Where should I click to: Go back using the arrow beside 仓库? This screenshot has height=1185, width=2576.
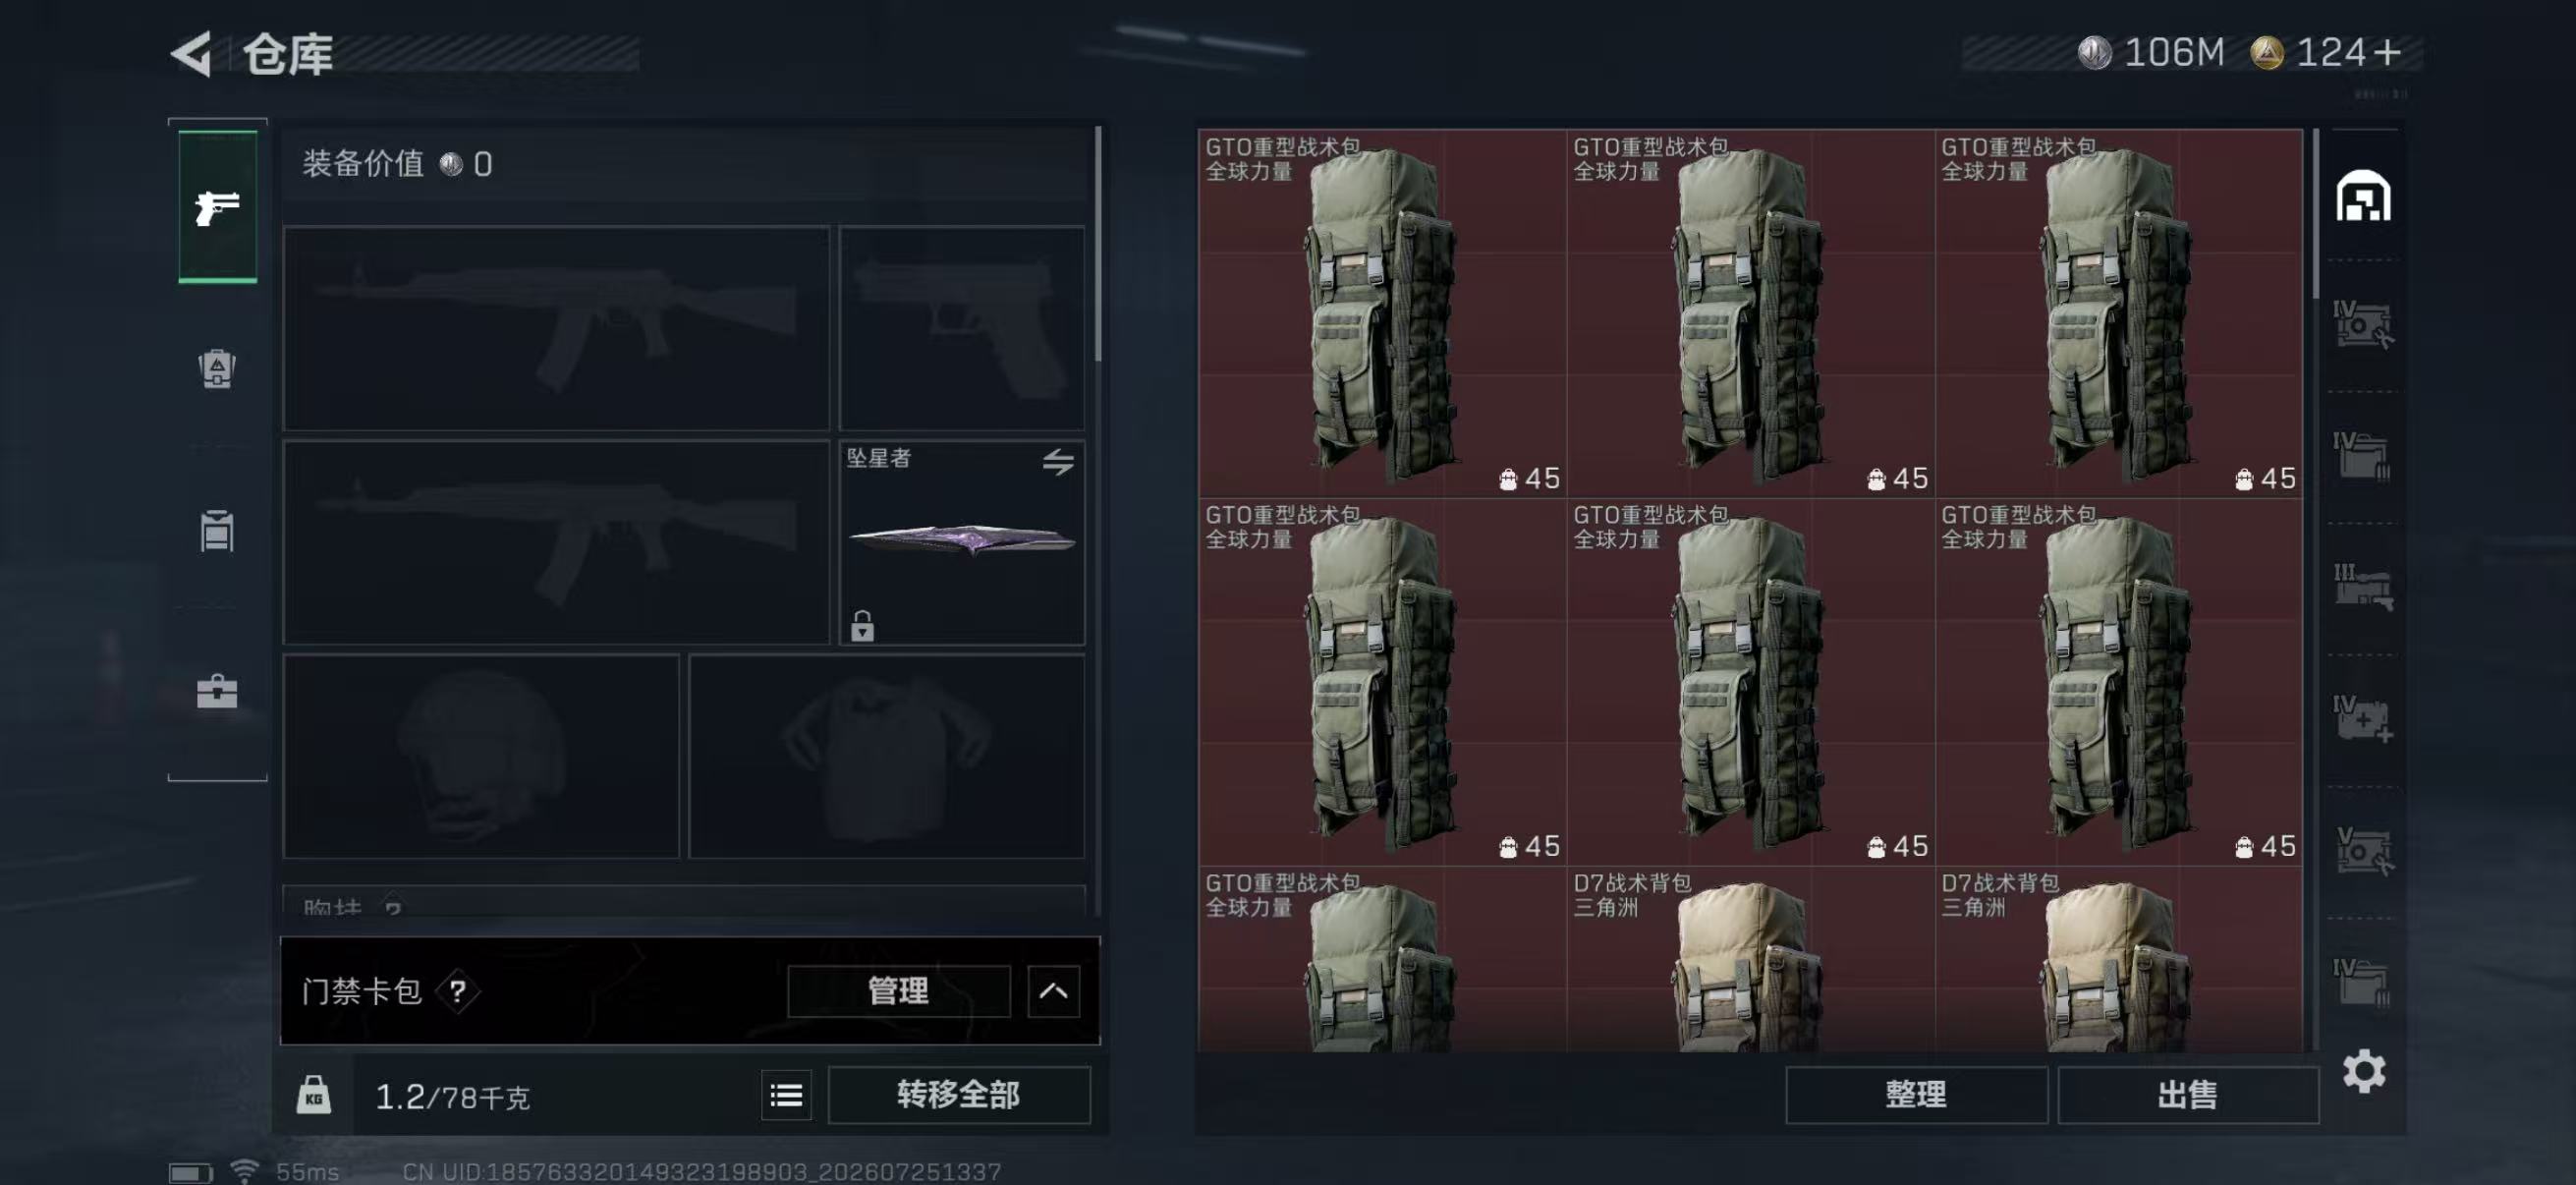(x=191, y=53)
